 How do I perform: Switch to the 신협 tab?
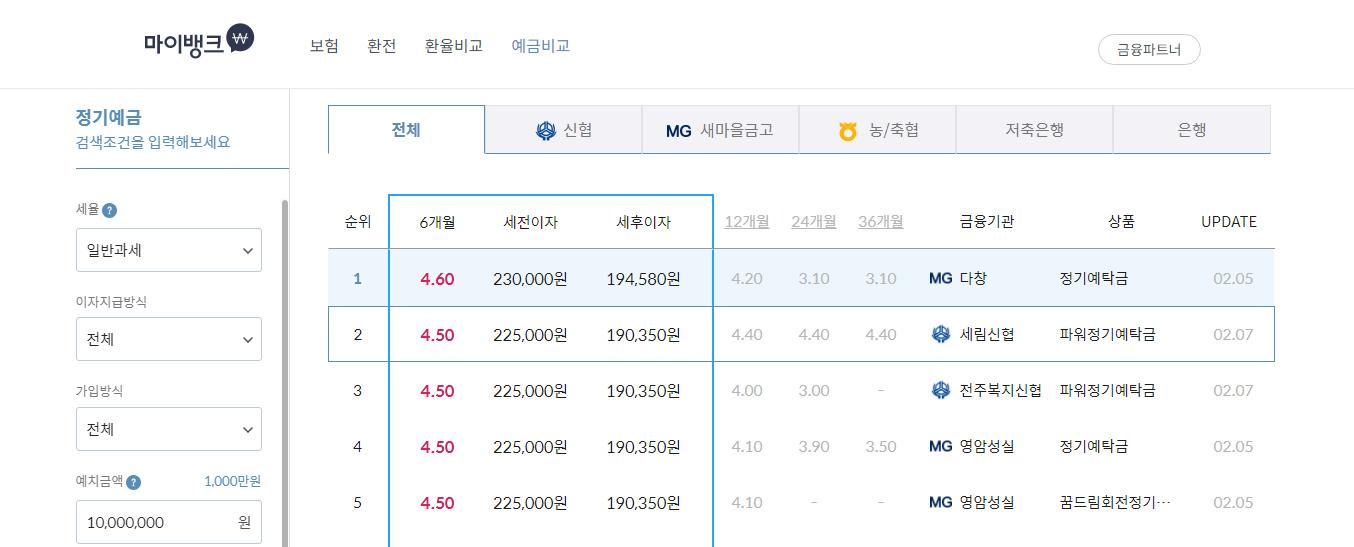(563, 130)
